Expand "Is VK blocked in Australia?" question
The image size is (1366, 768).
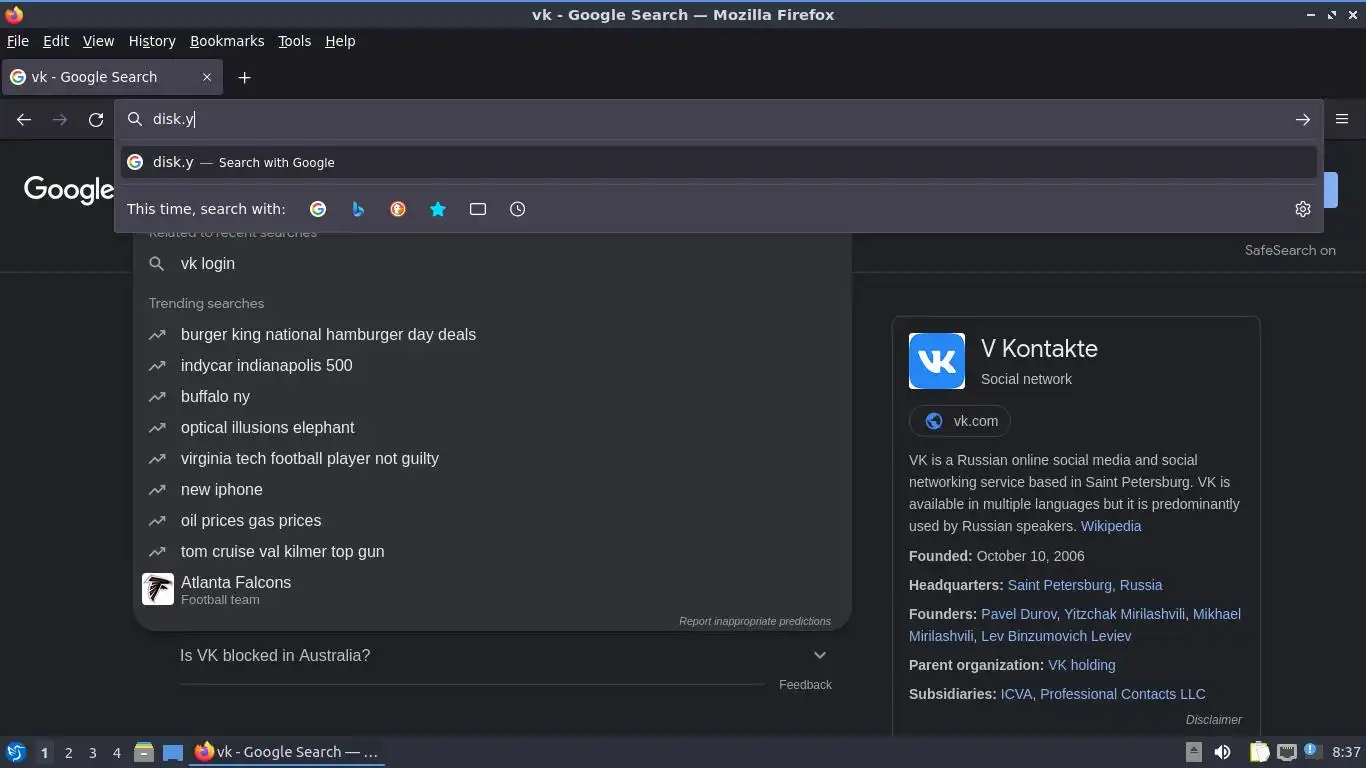(504, 655)
